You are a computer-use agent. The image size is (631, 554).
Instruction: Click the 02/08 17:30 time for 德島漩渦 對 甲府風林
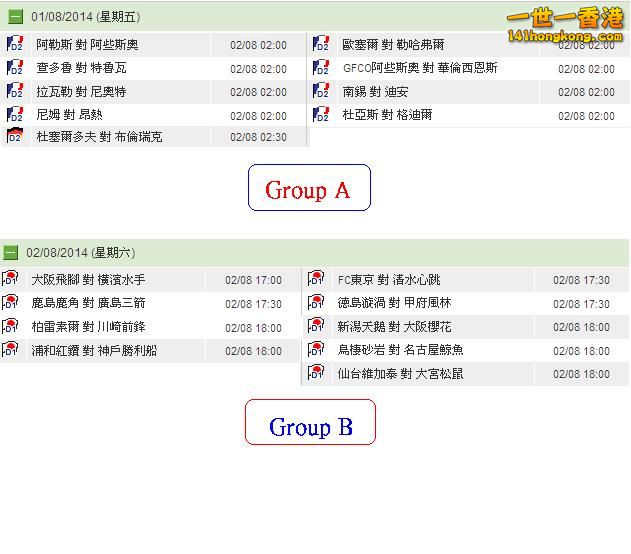[581, 304]
